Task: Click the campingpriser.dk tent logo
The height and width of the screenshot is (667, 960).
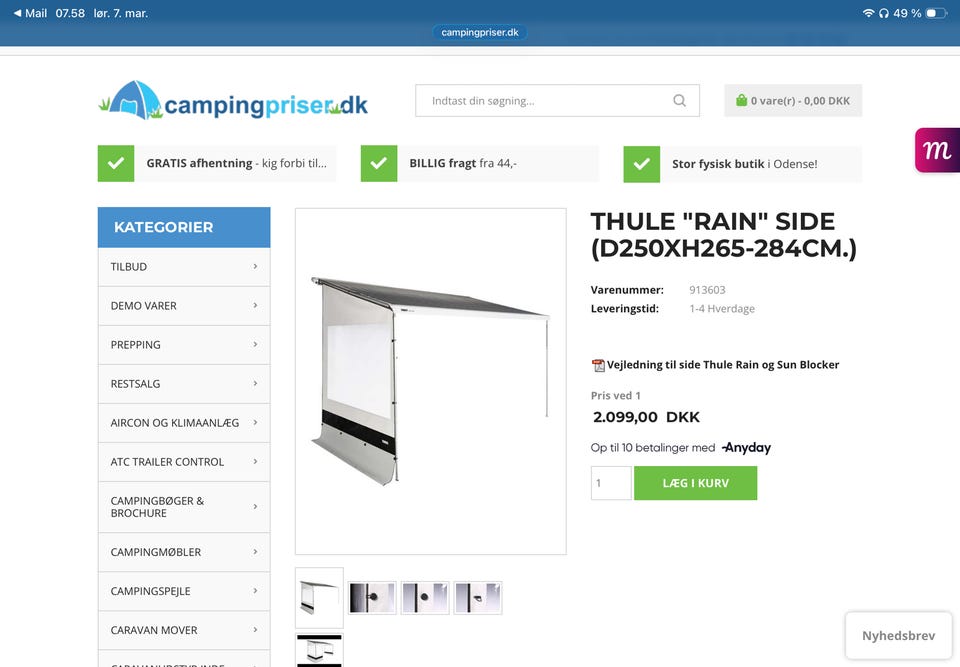Action: pos(233,101)
